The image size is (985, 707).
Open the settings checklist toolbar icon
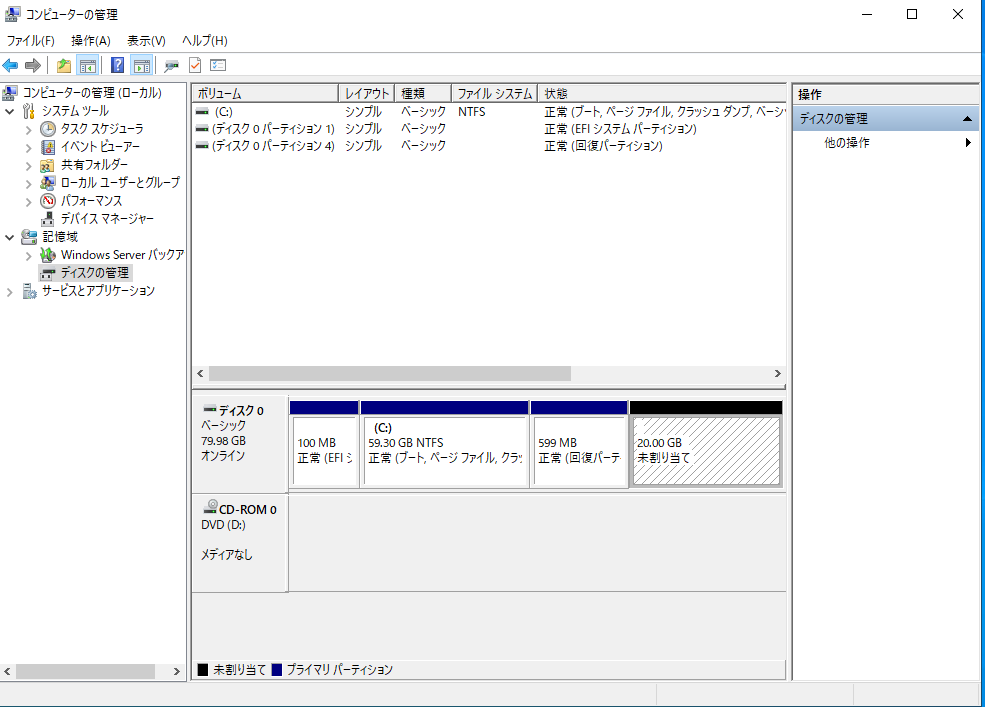pyautogui.click(x=218, y=66)
